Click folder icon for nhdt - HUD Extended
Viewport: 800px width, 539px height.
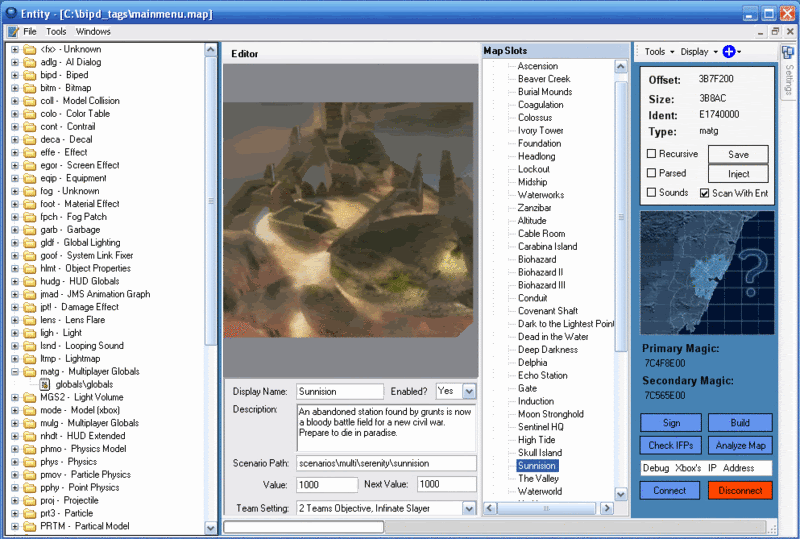pyautogui.click(x=30, y=436)
